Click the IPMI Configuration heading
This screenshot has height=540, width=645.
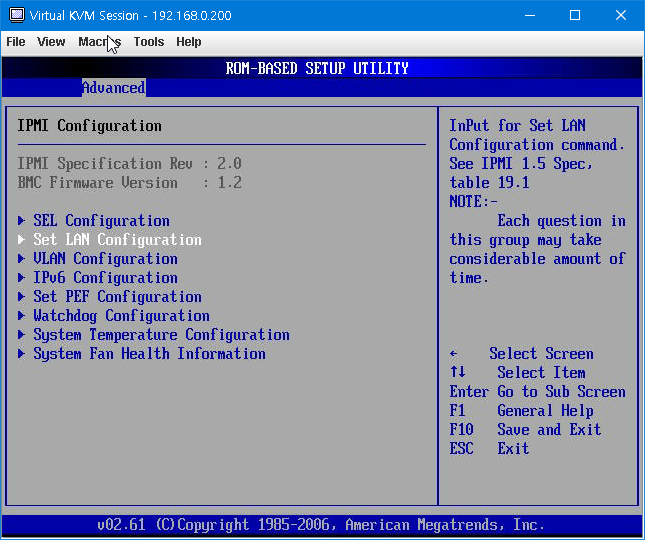(89, 126)
